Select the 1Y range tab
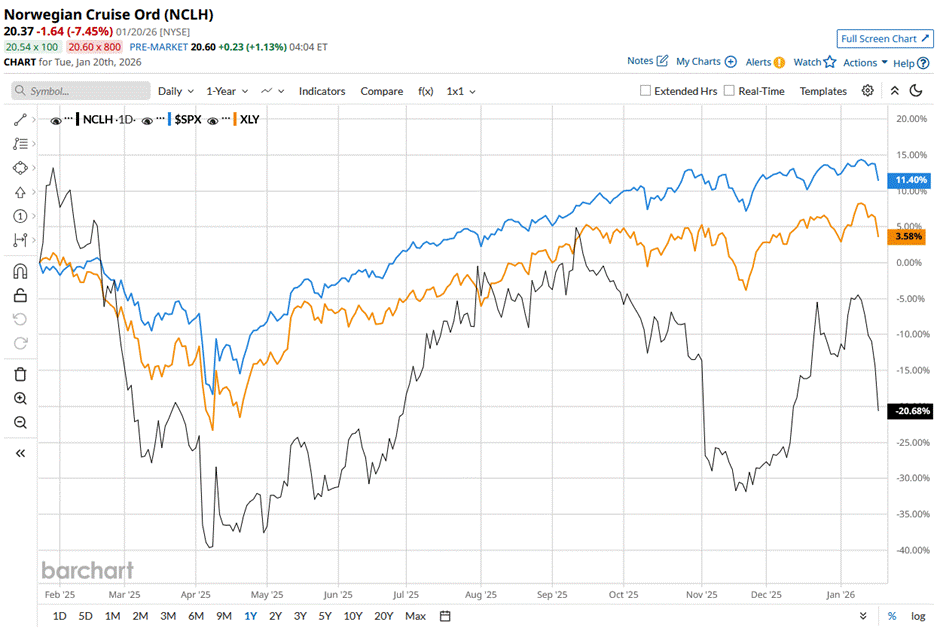 (x=250, y=615)
